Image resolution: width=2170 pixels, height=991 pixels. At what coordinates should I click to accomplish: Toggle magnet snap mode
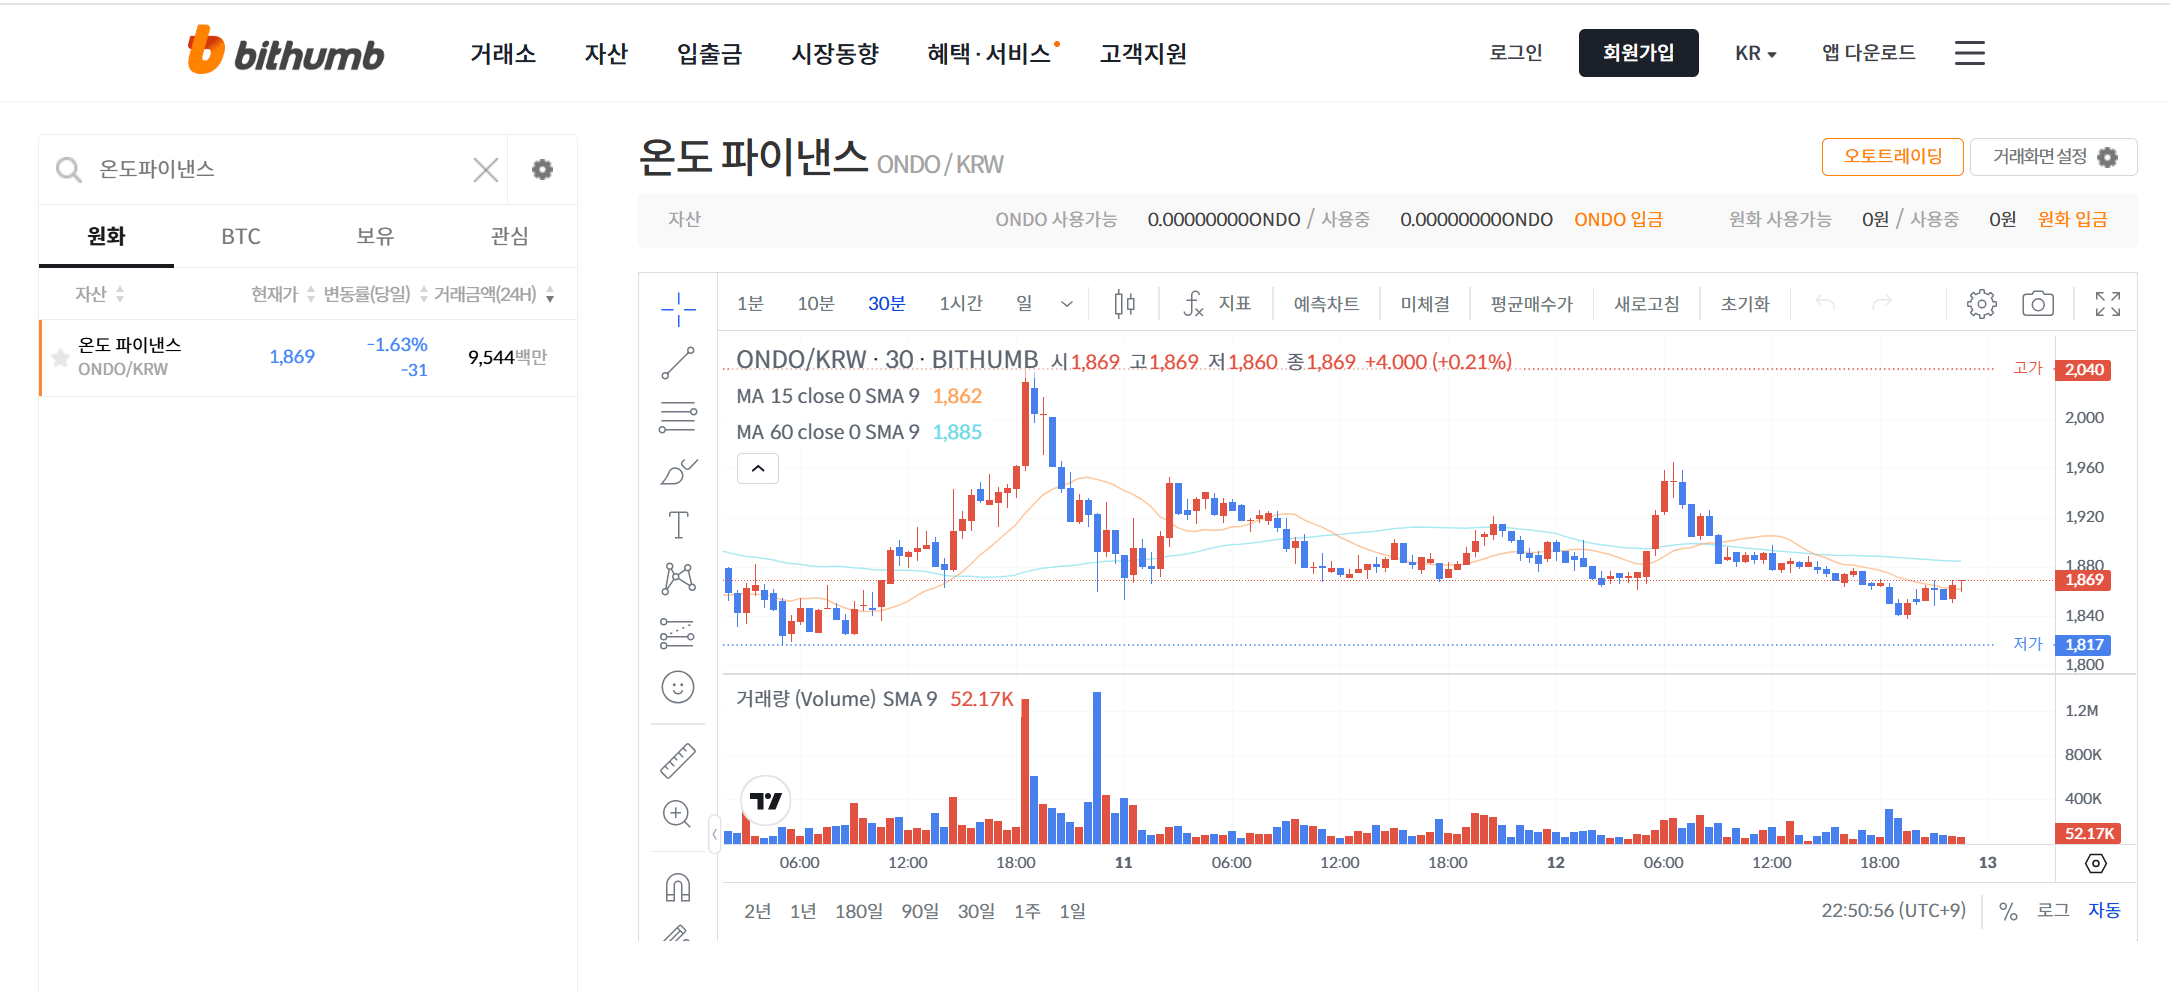679,886
